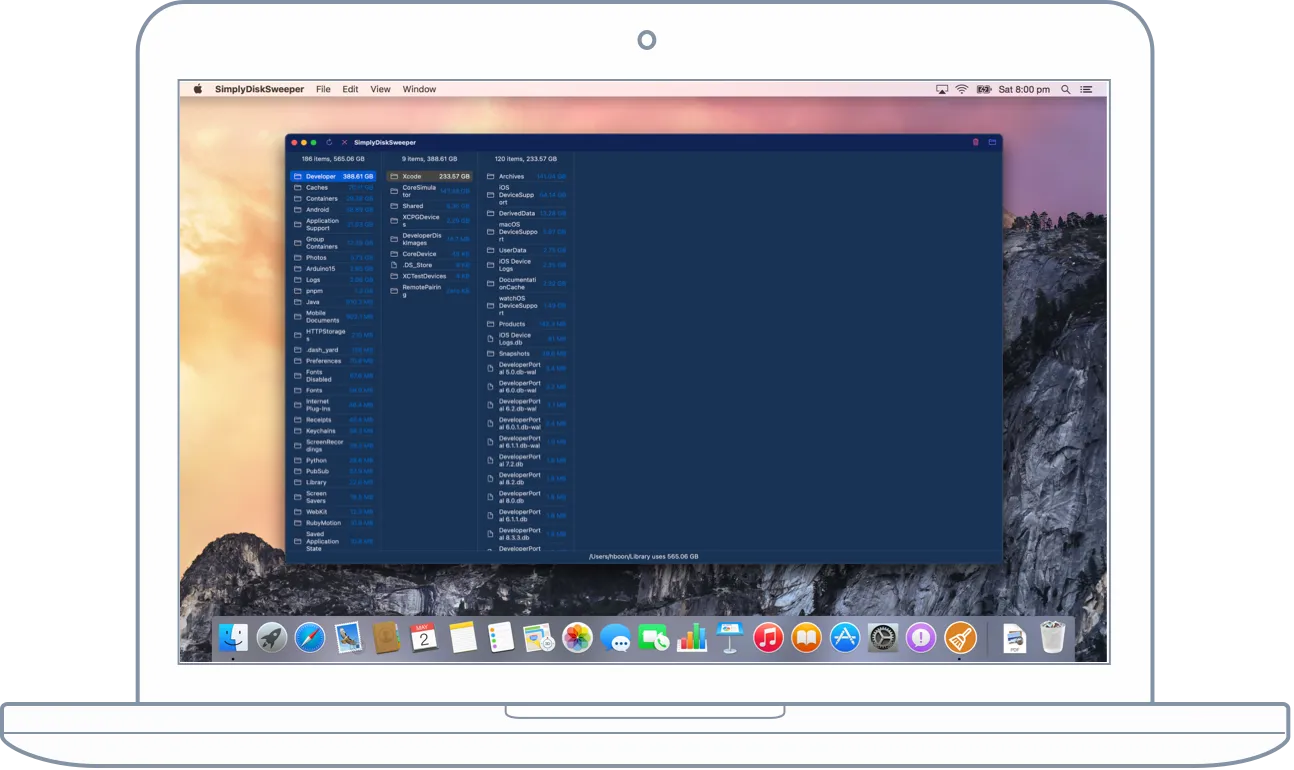Select the Keychains folder

(333, 431)
